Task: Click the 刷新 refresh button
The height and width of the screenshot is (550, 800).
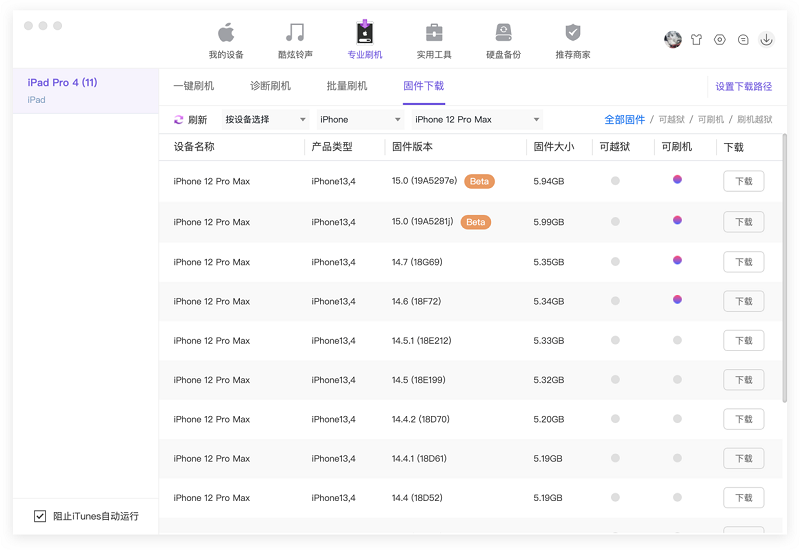Action: point(190,120)
